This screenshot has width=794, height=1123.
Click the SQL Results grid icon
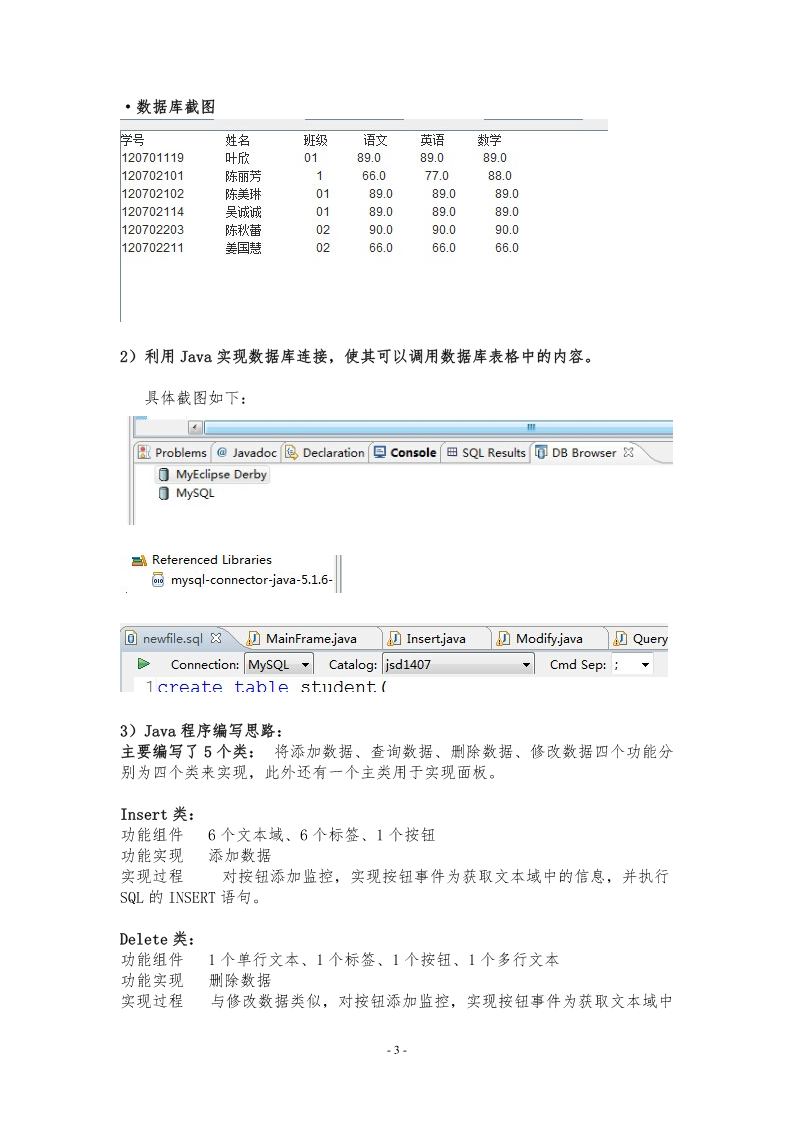(452, 452)
